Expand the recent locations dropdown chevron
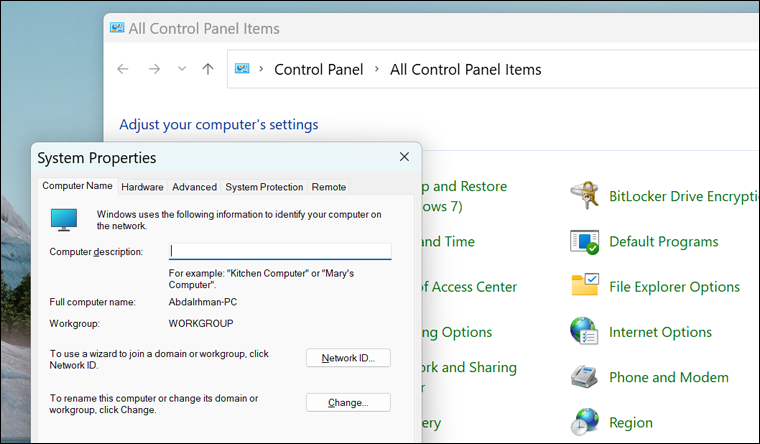The image size is (760, 444). pyautogui.click(x=181, y=69)
